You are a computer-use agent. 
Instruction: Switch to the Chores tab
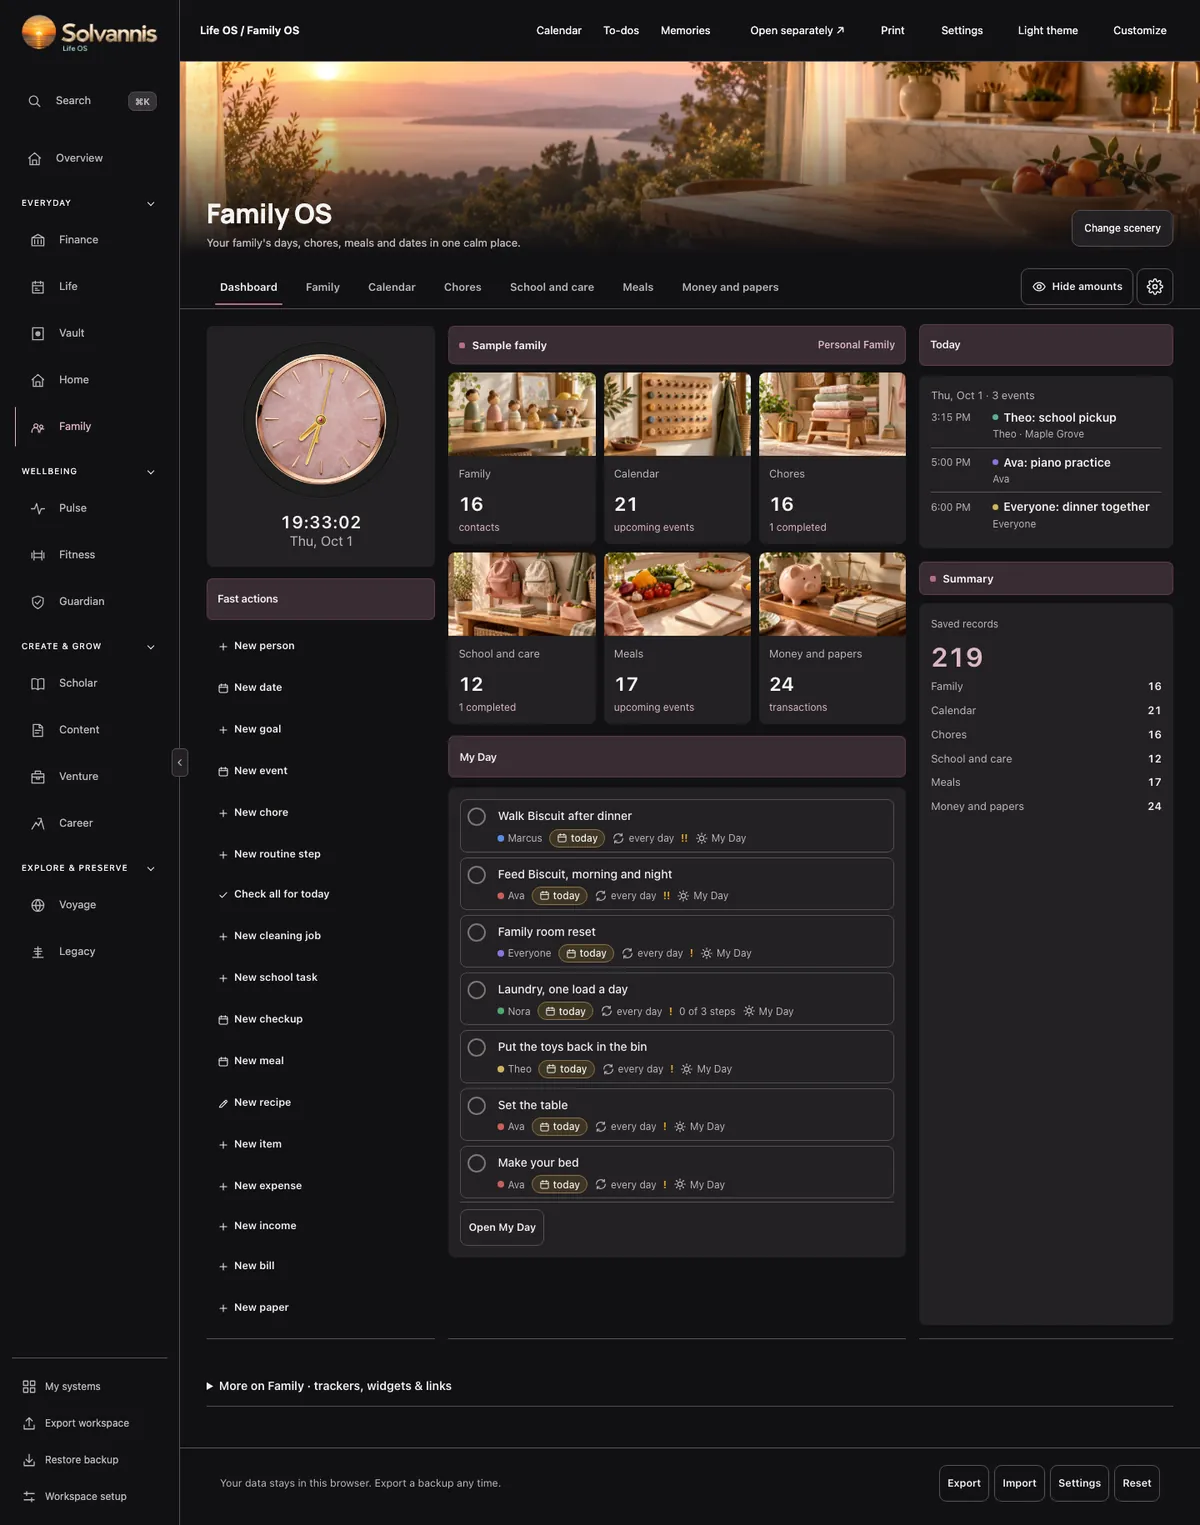click(x=462, y=287)
